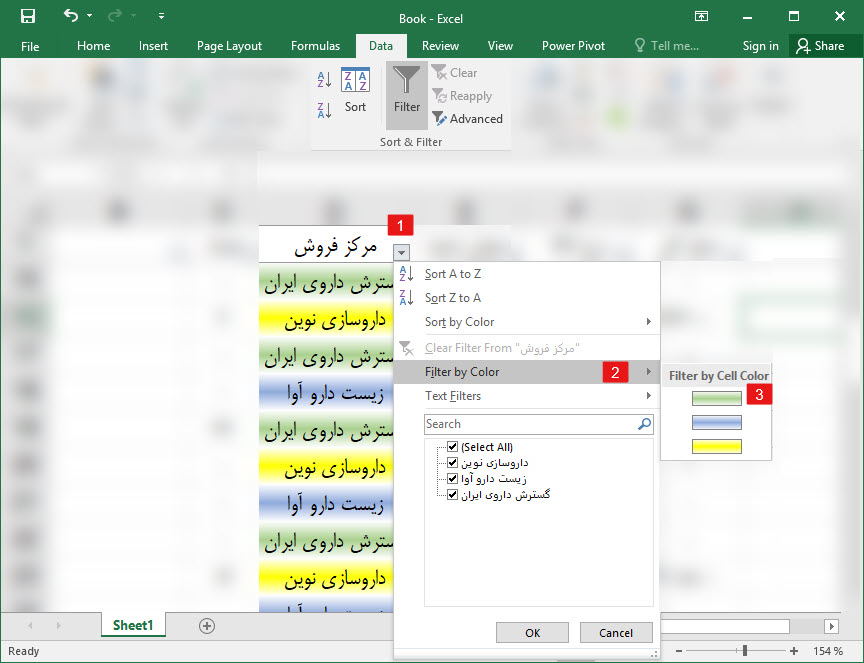Expand the Sort by Color submenu
The width and height of the screenshot is (864, 663).
point(526,322)
